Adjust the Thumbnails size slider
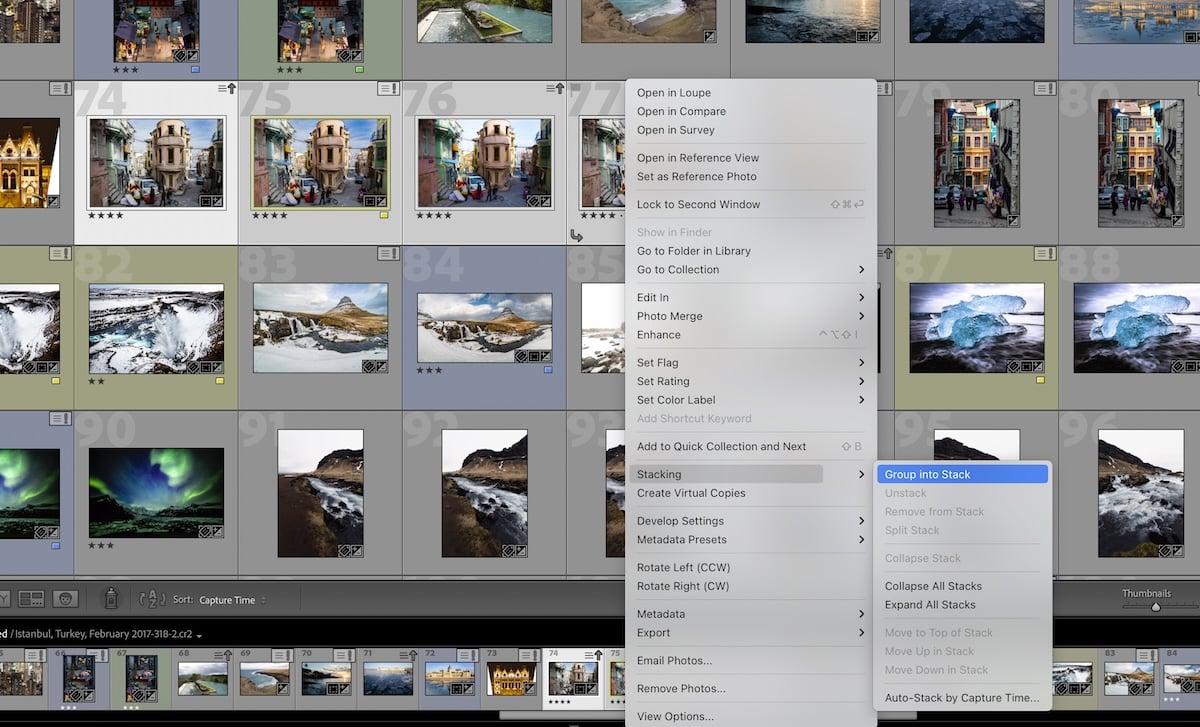 point(1156,607)
